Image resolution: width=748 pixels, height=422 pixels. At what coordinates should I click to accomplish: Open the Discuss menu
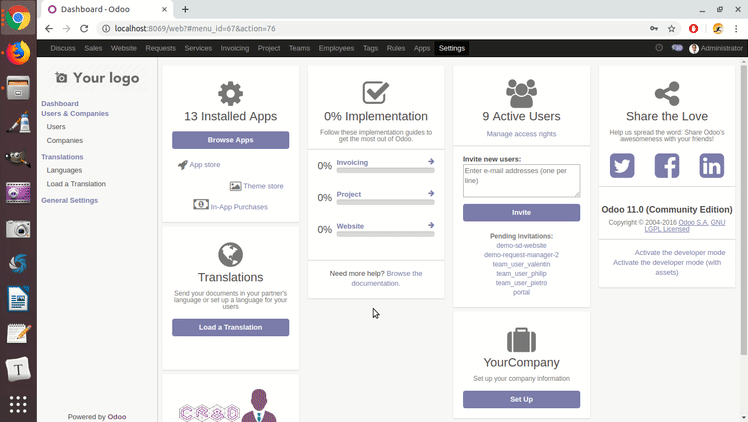pos(63,48)
